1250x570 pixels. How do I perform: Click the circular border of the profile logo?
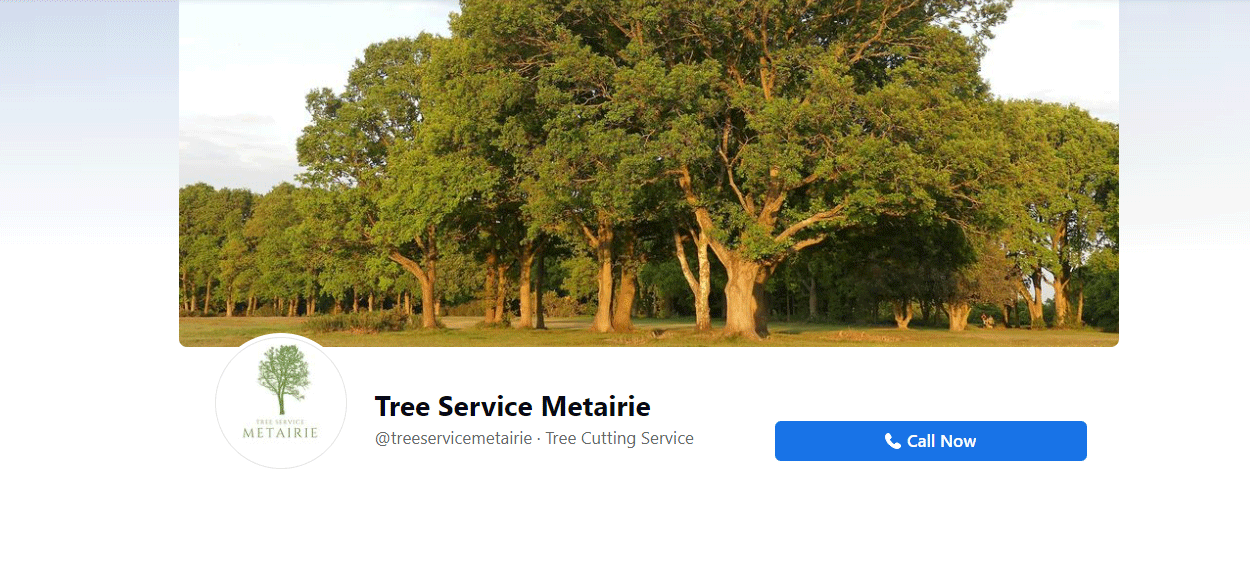click(281, 336)
